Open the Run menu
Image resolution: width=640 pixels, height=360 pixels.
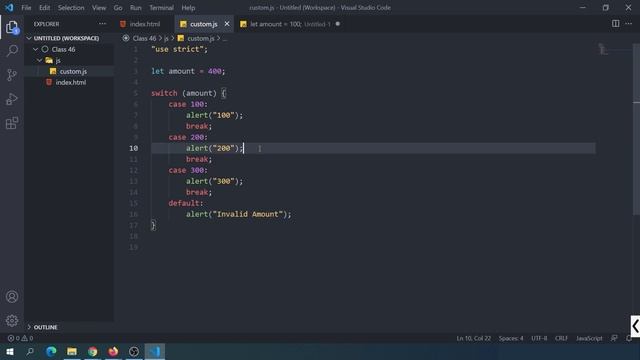pyautogui.click(x=136, y=8)
